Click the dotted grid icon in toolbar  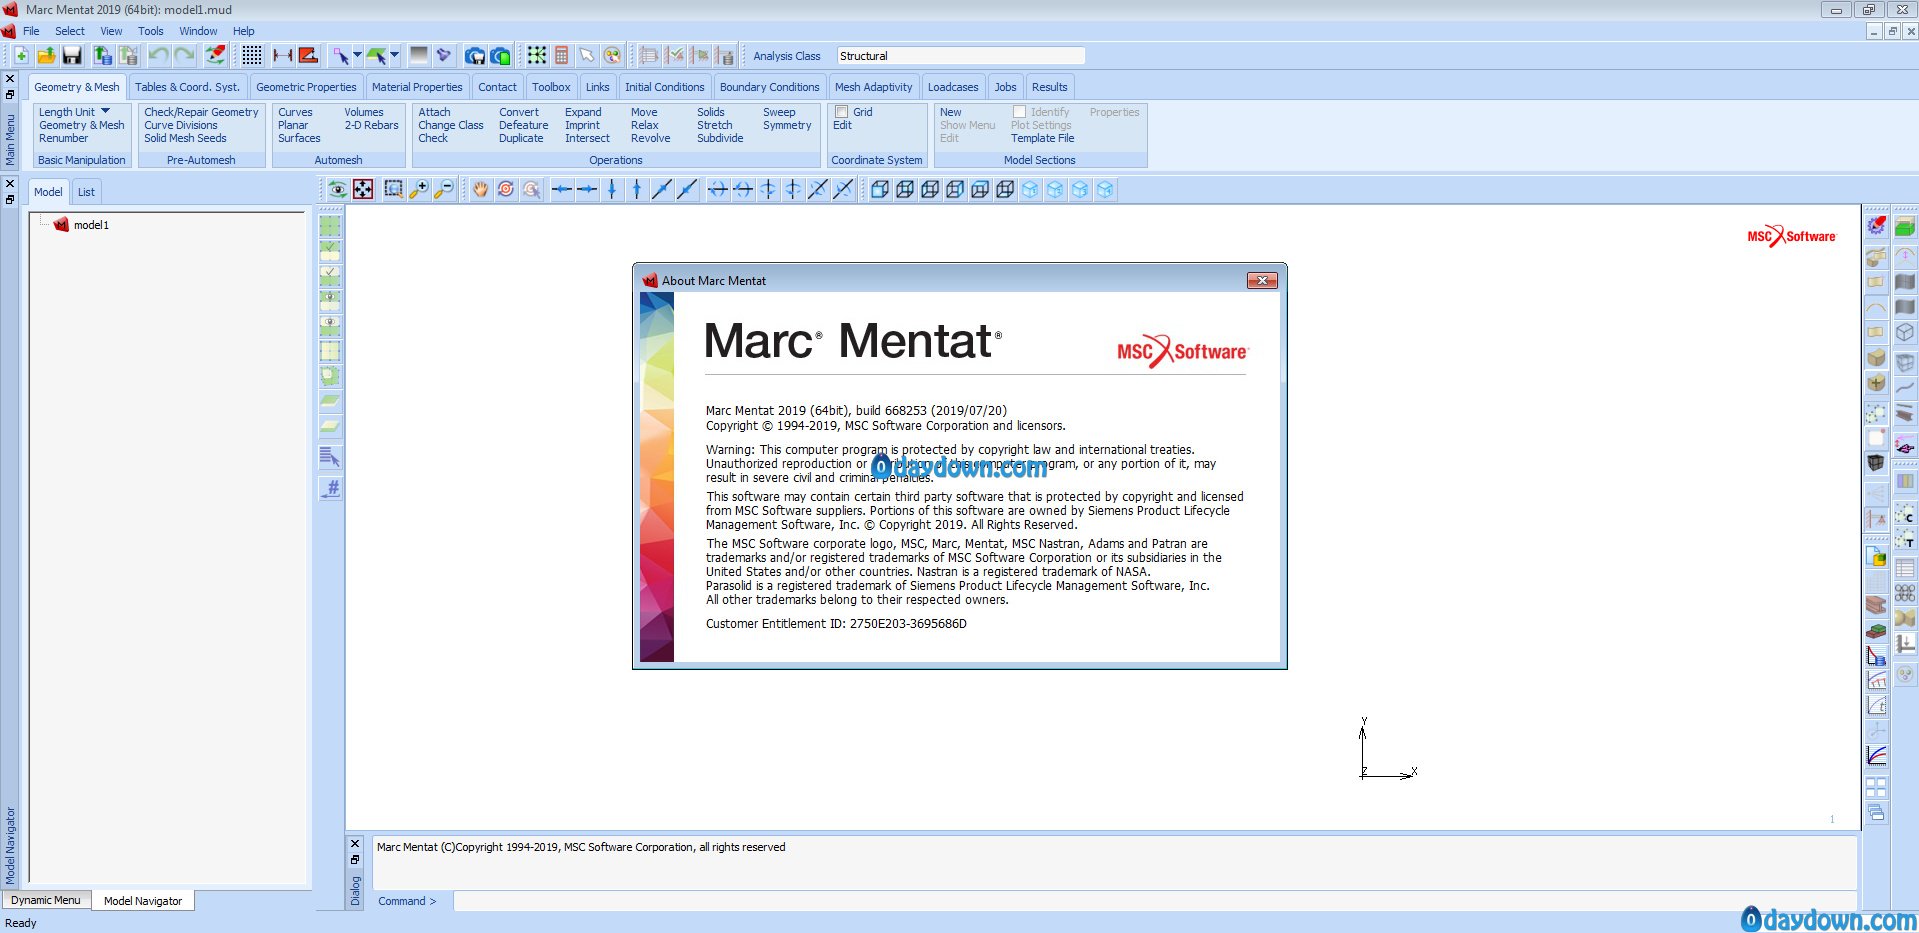point(252,55)
